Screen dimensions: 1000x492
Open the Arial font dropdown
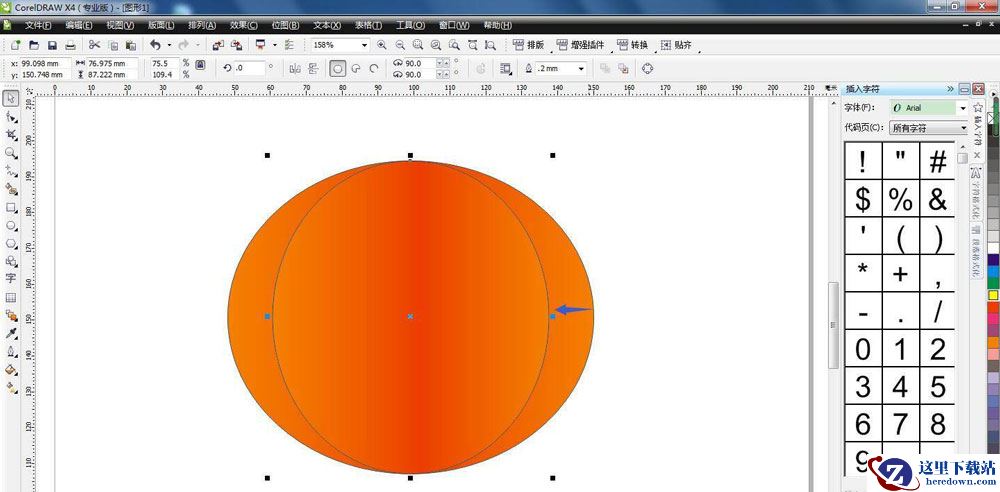tap(963, 108)
